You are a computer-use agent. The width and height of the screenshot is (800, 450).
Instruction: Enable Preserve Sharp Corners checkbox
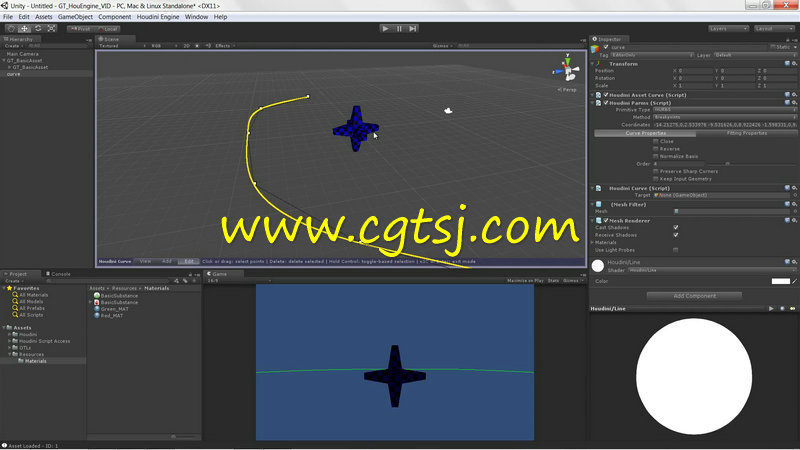[x=656, y=171]
